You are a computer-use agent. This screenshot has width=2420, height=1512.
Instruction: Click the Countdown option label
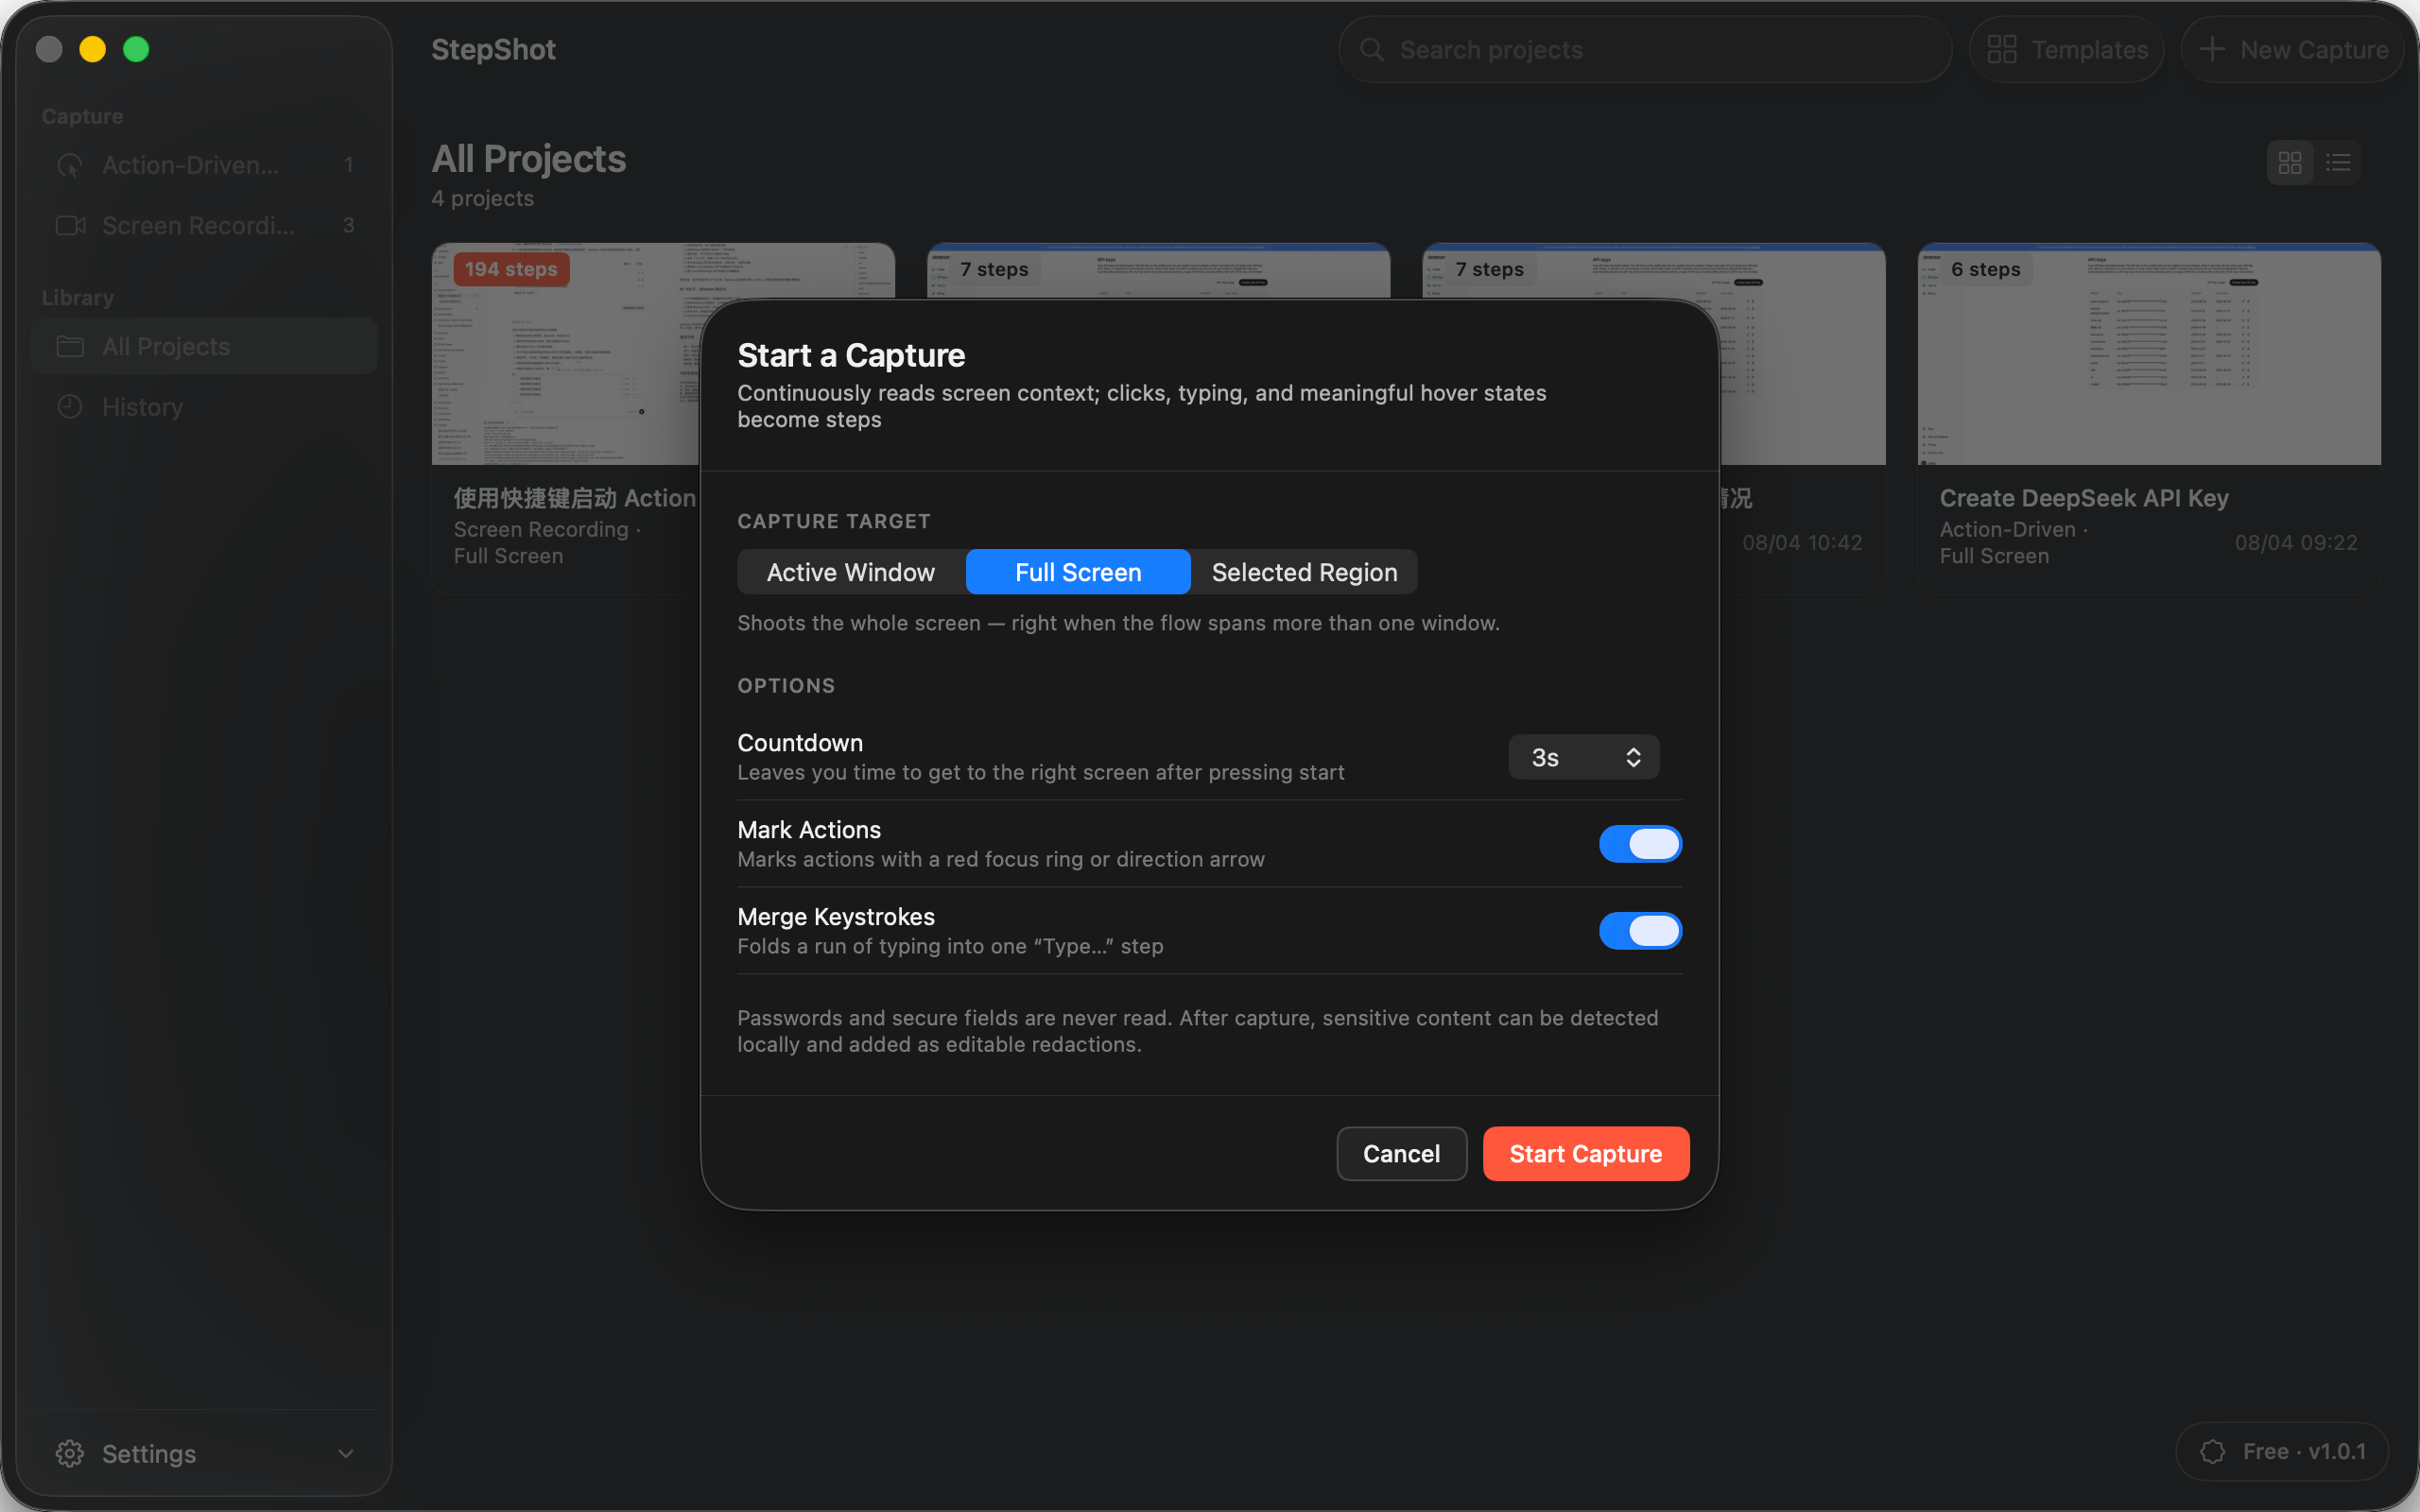800,743
